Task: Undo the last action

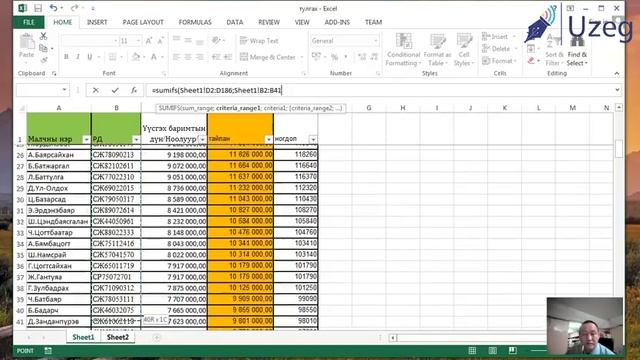Action: coord(53,8)
